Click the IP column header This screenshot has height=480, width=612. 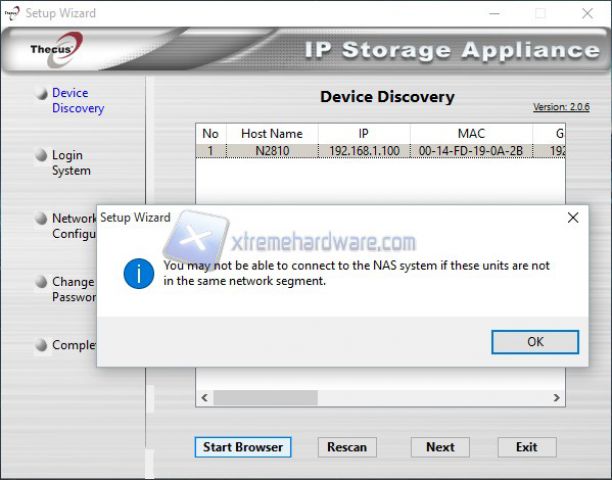364,133
